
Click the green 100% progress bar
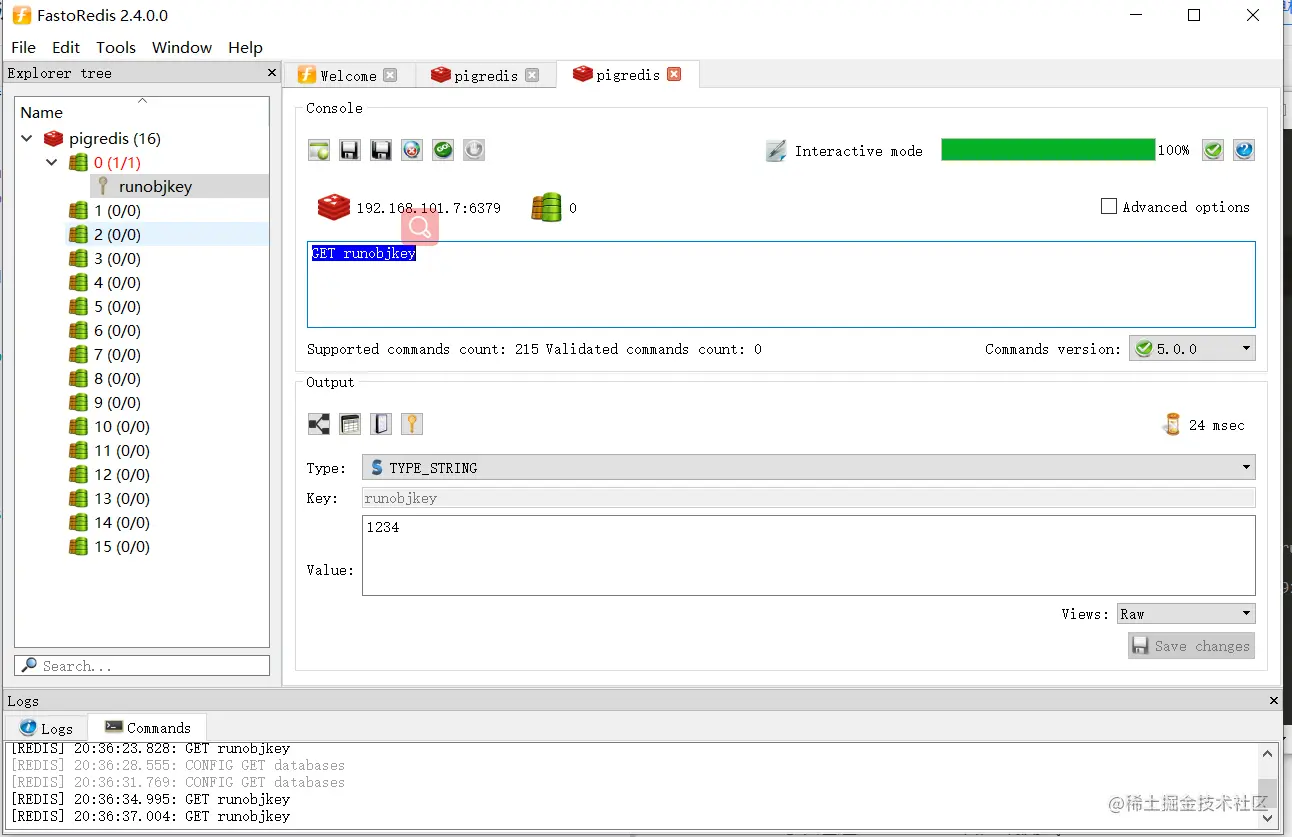(1048, 150)
